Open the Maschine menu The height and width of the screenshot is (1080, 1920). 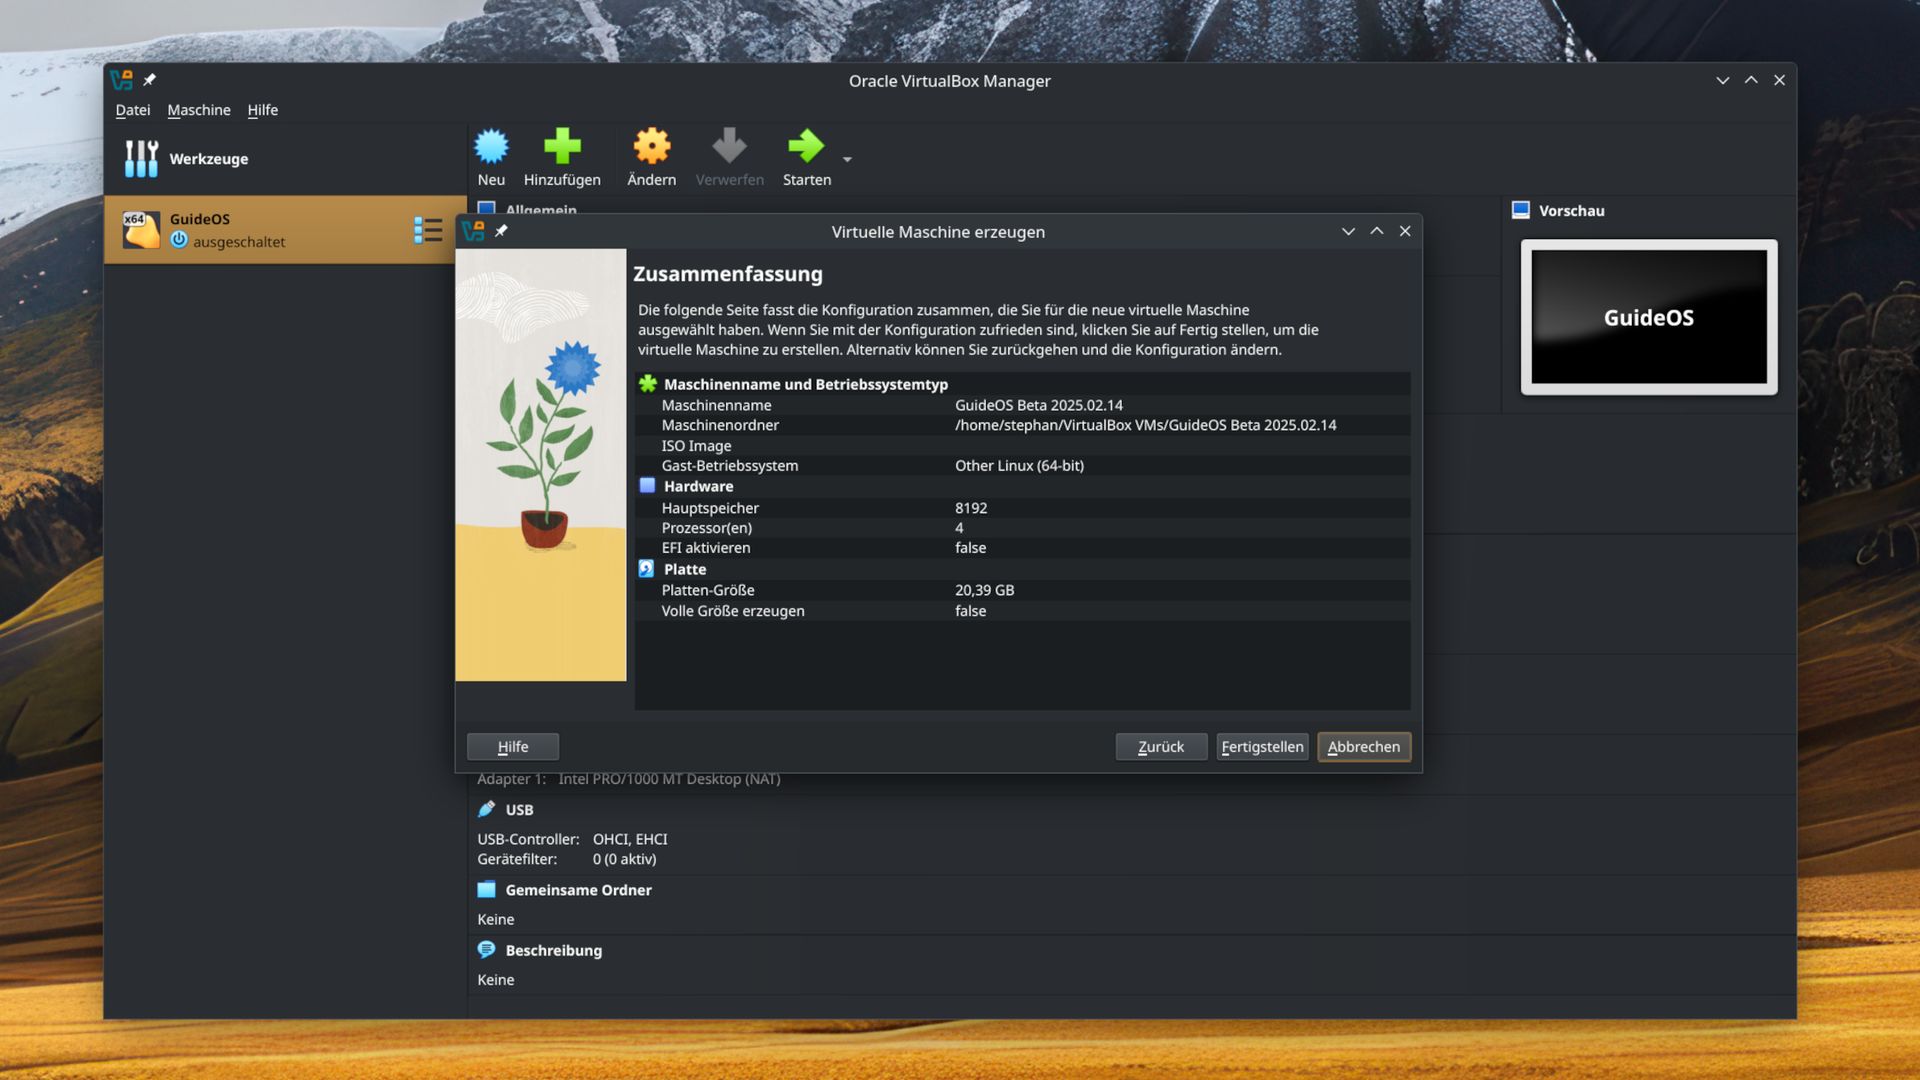pos(198,110)
